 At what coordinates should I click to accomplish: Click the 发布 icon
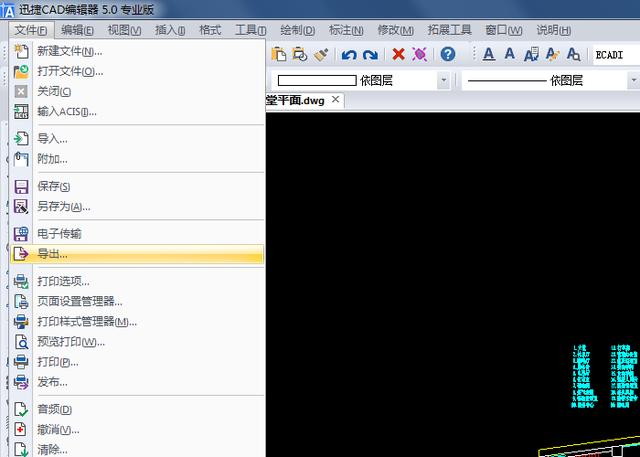pyautogui.click(x=21, y=382)
